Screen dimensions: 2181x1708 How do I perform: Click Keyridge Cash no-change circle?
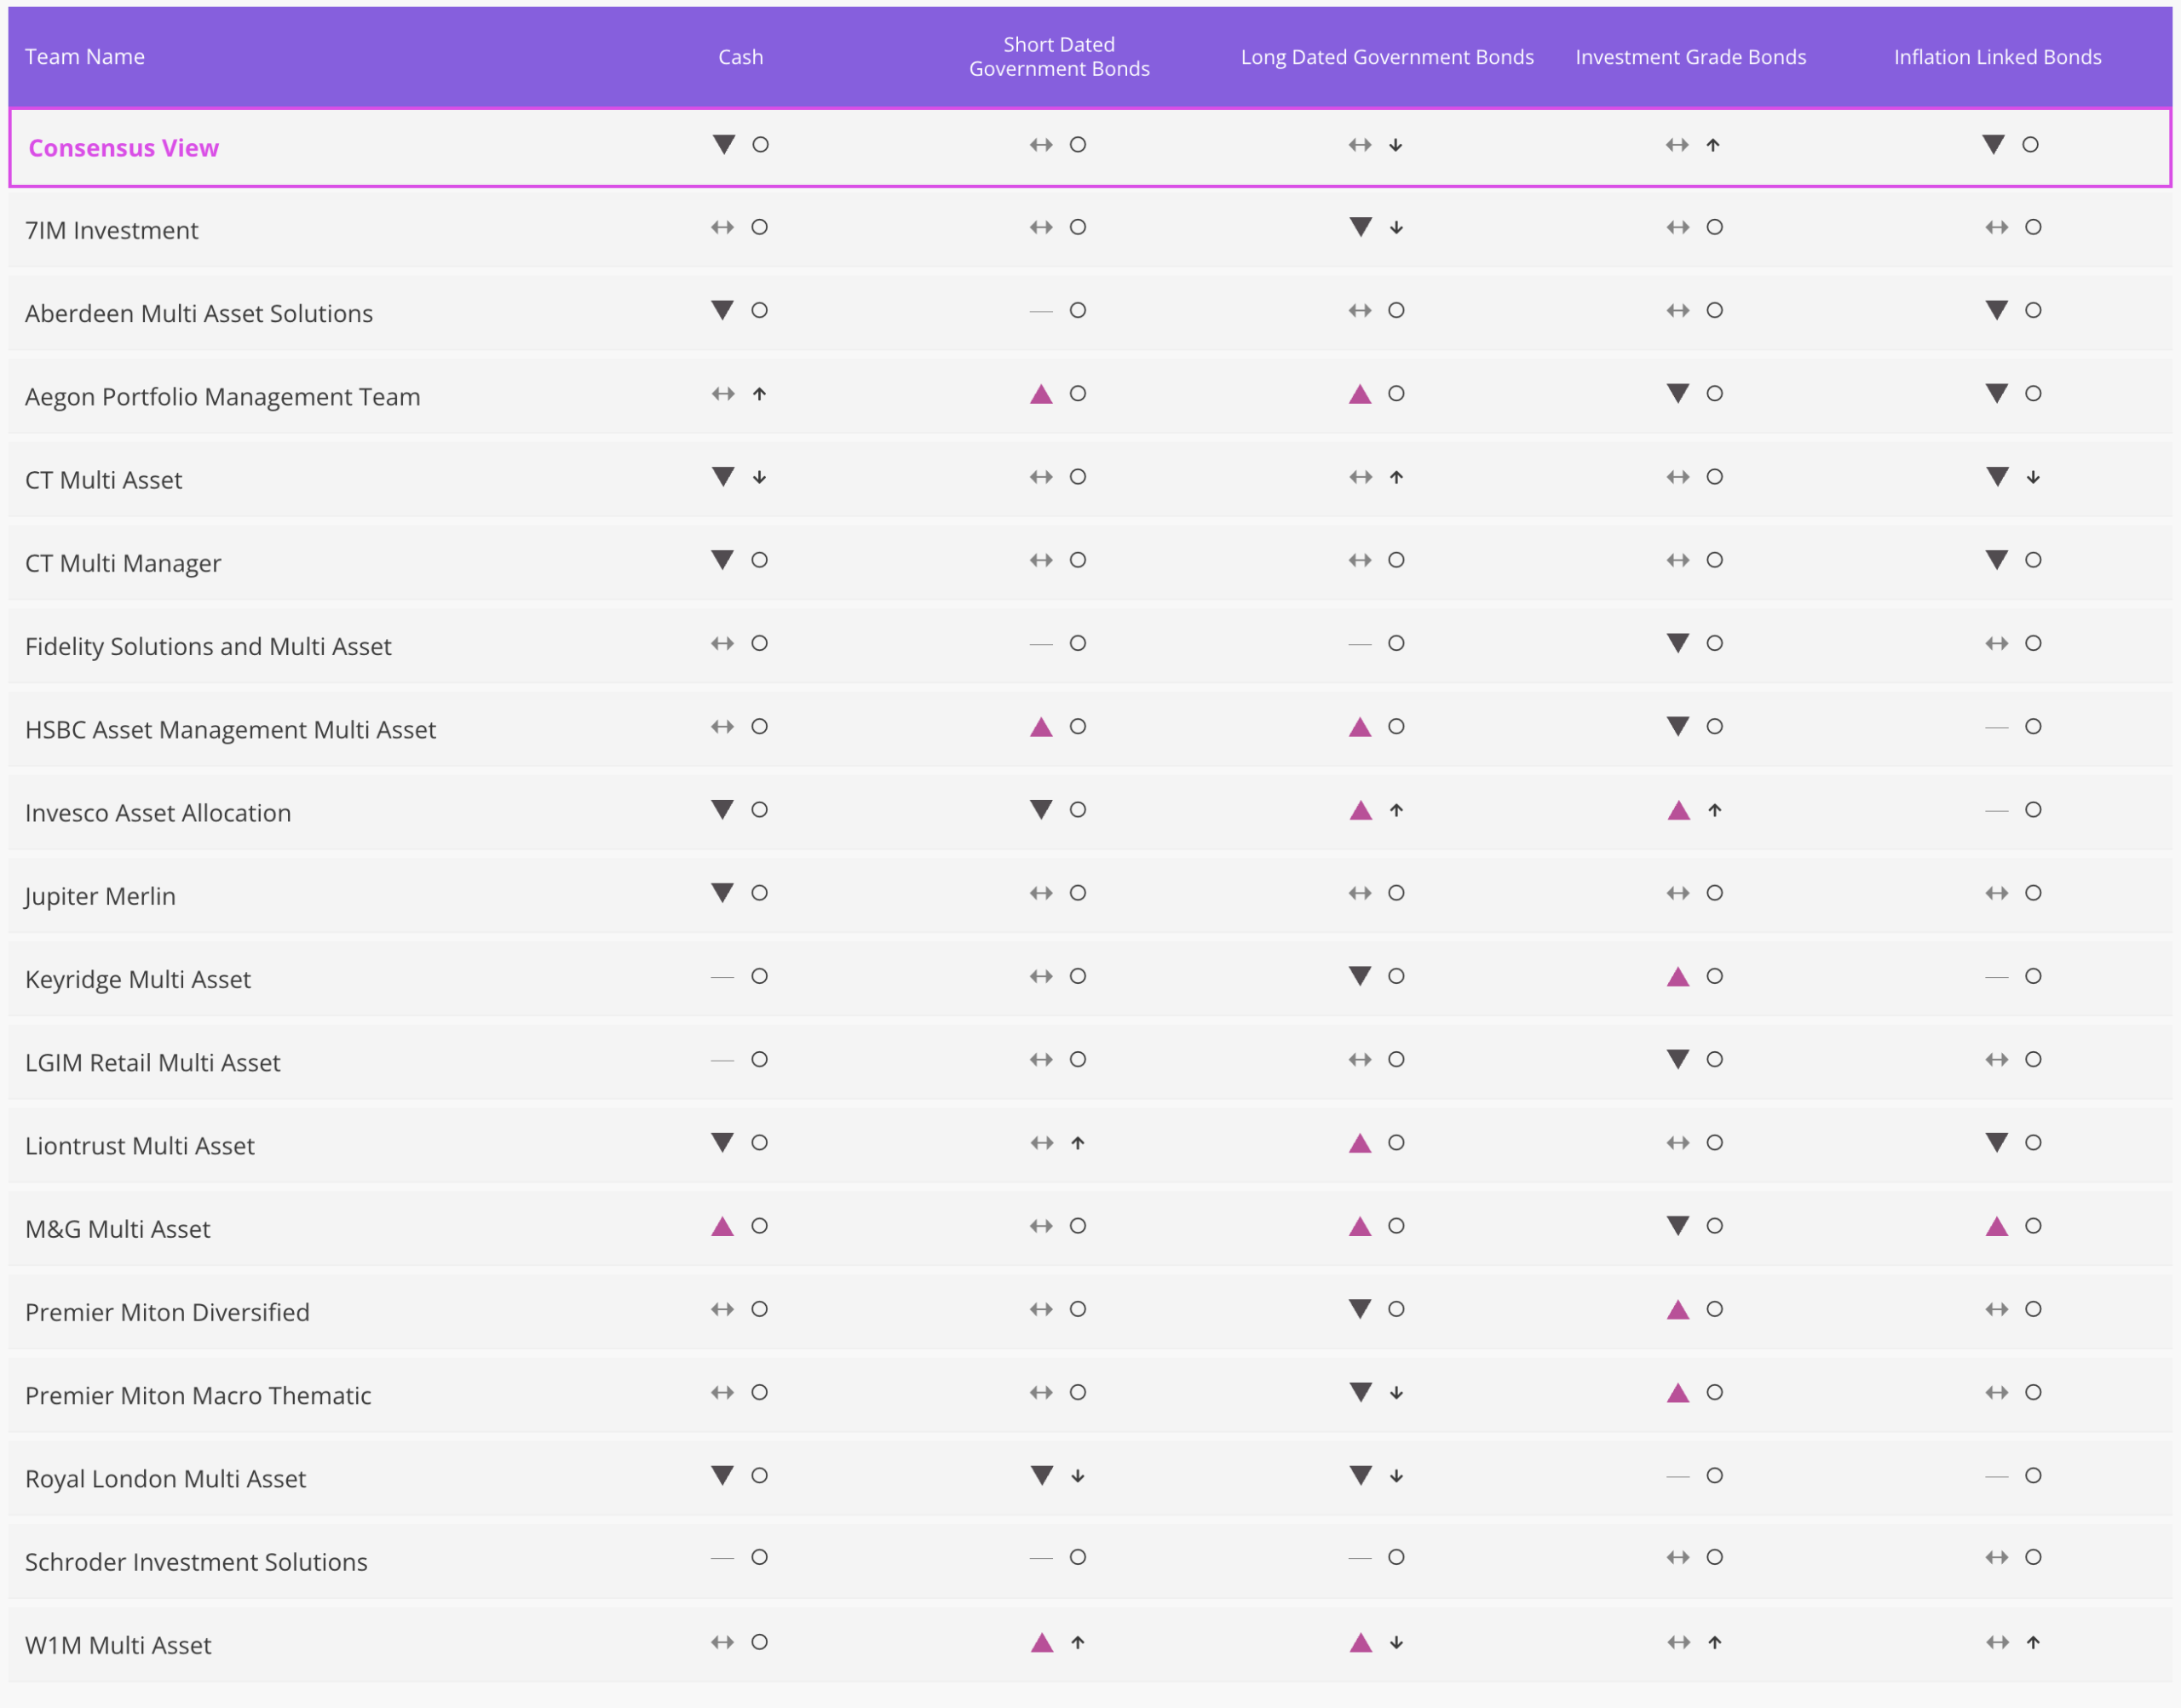point(760,976)
